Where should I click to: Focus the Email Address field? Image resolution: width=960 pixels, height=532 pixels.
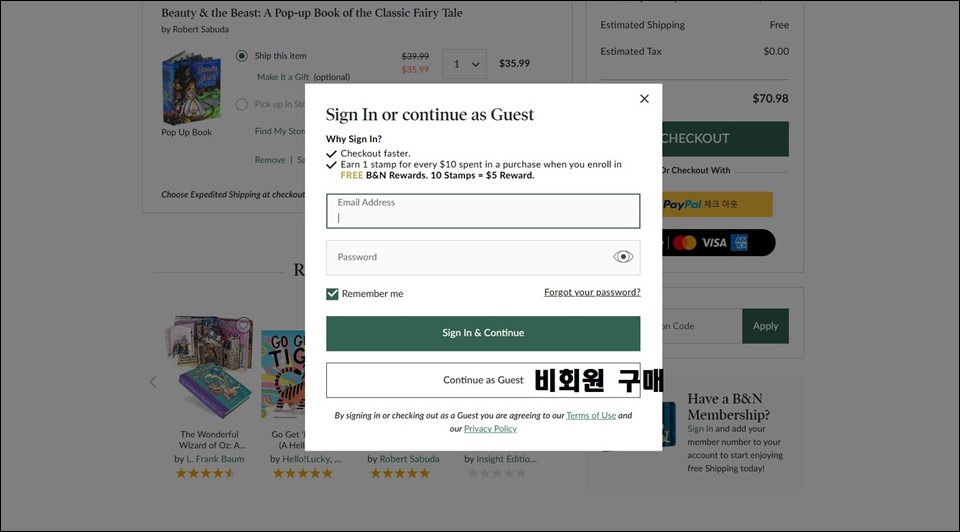[x=483, y=211]
